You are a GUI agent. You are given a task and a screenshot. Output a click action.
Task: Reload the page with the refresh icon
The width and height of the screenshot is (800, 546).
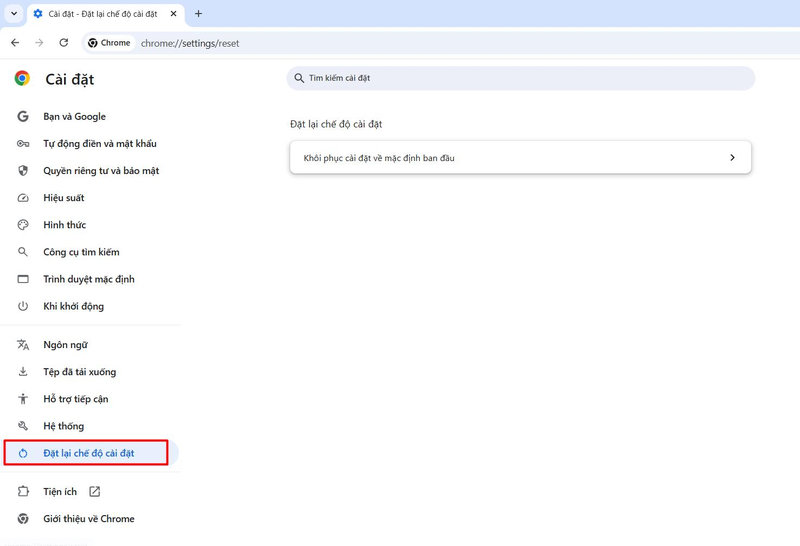(64, 43)
